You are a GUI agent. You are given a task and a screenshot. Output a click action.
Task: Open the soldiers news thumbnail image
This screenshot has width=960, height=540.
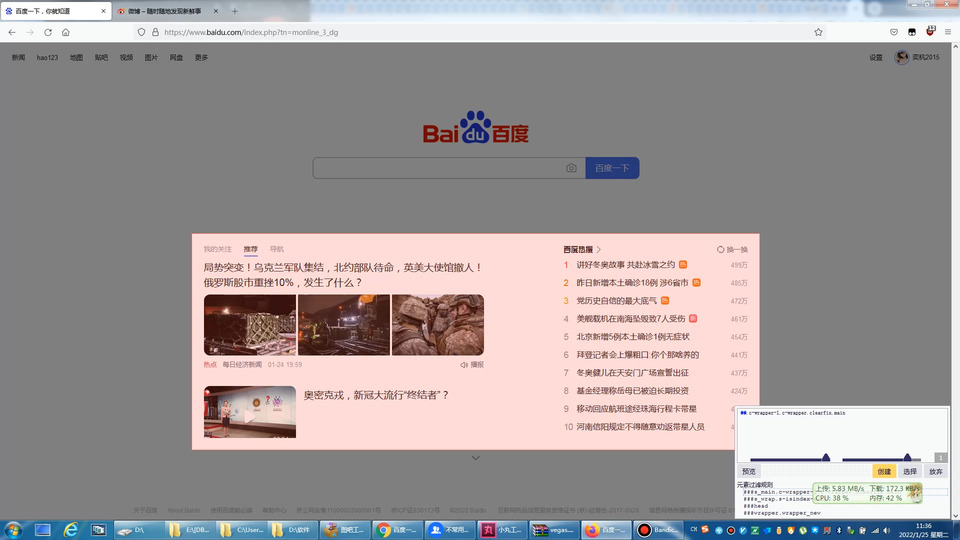[x=438, y=324]
